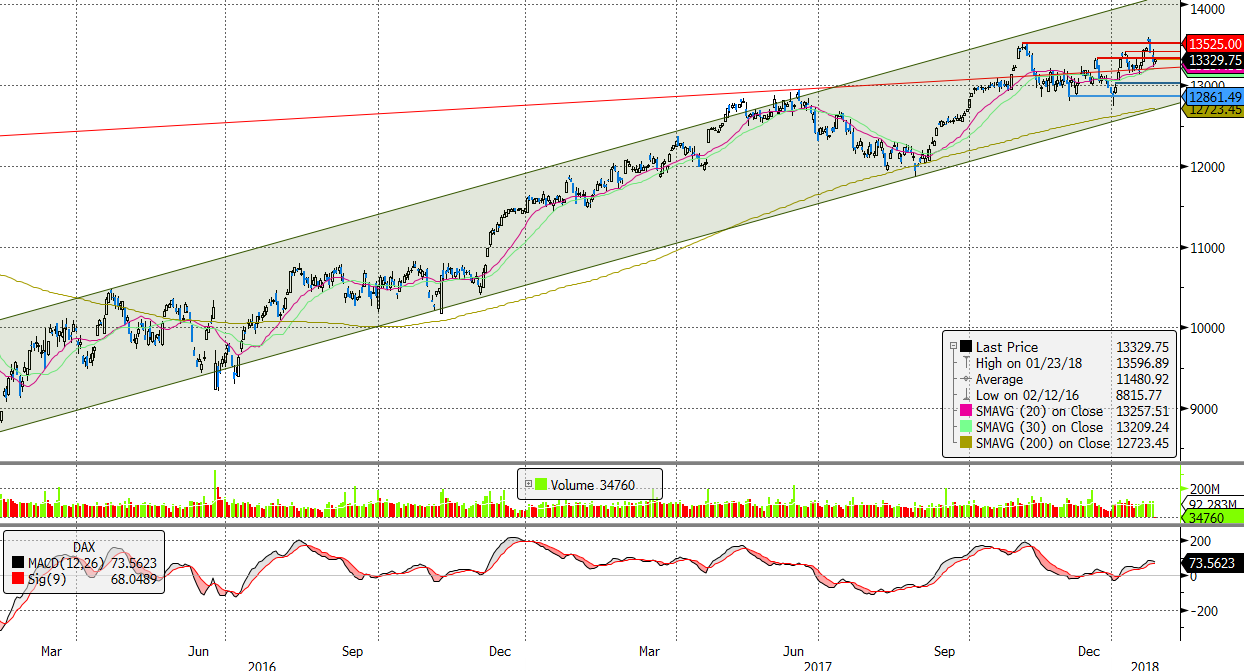Select 'SMAVG (200) on Close' legend label
The height and width of the screenshot is (671, 1244).
[1043, 443]
